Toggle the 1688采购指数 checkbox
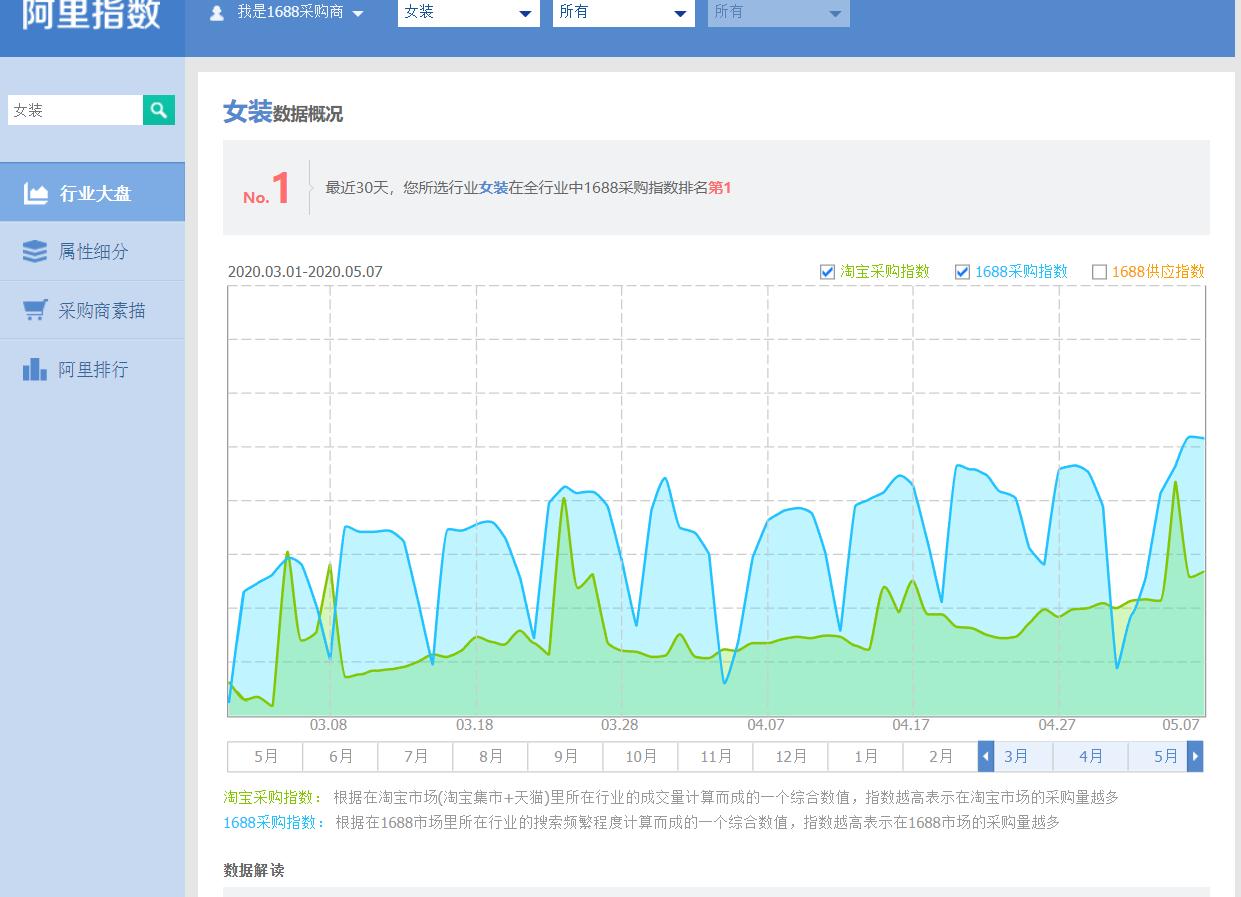The width and height of the screenshot is (1241, 897). [962, 272]
